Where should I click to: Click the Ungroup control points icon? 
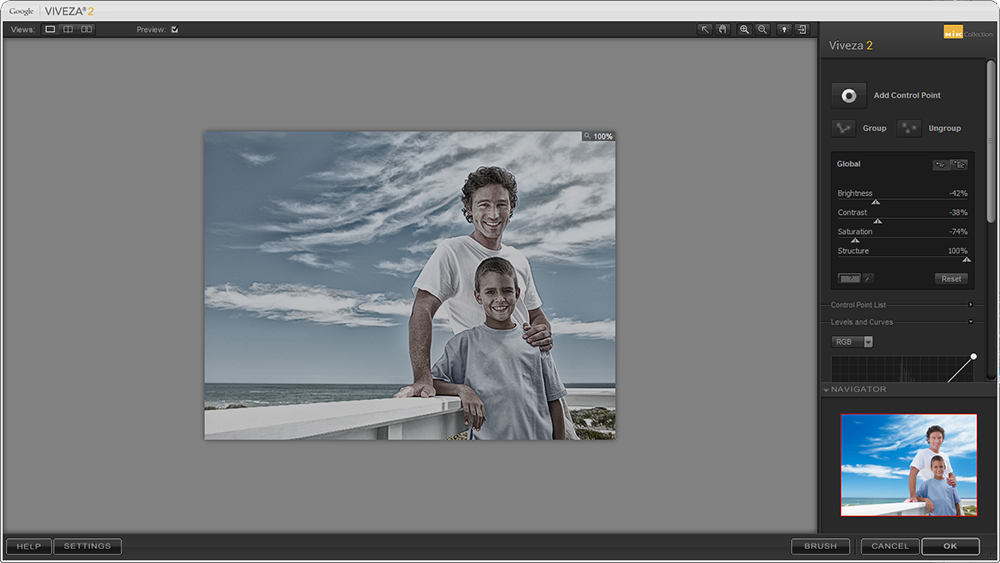point(909,128)
